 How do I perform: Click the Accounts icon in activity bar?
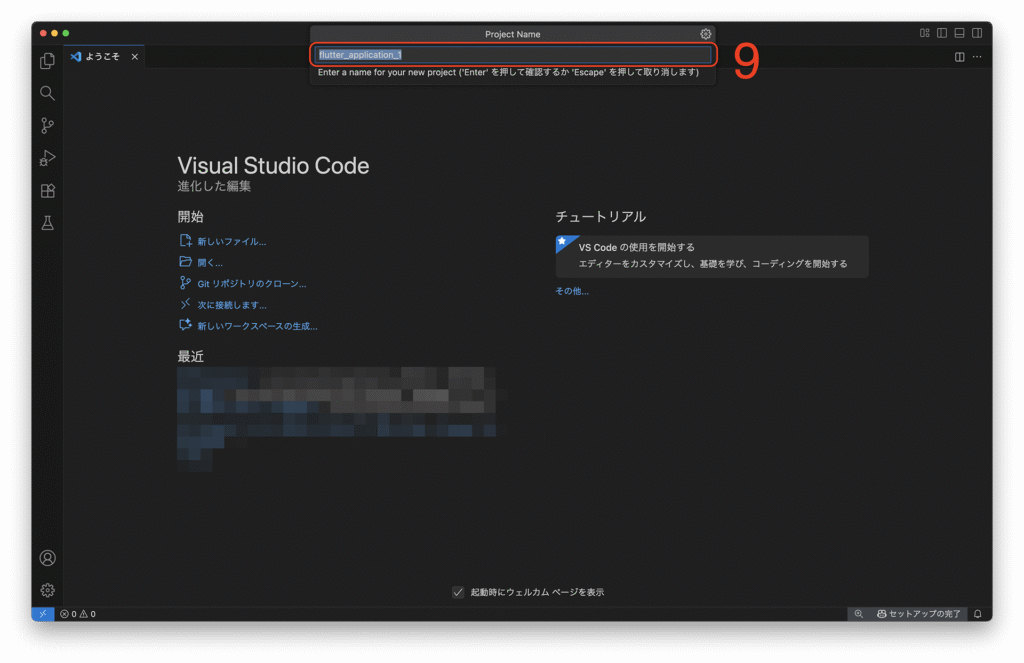pyautogui.click(x=47, y=558)
